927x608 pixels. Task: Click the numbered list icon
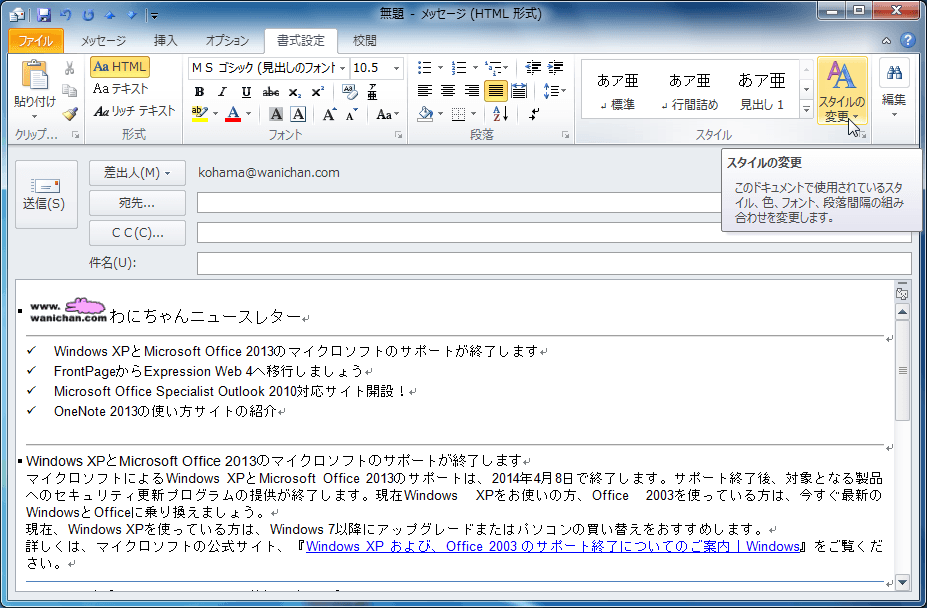459,67
